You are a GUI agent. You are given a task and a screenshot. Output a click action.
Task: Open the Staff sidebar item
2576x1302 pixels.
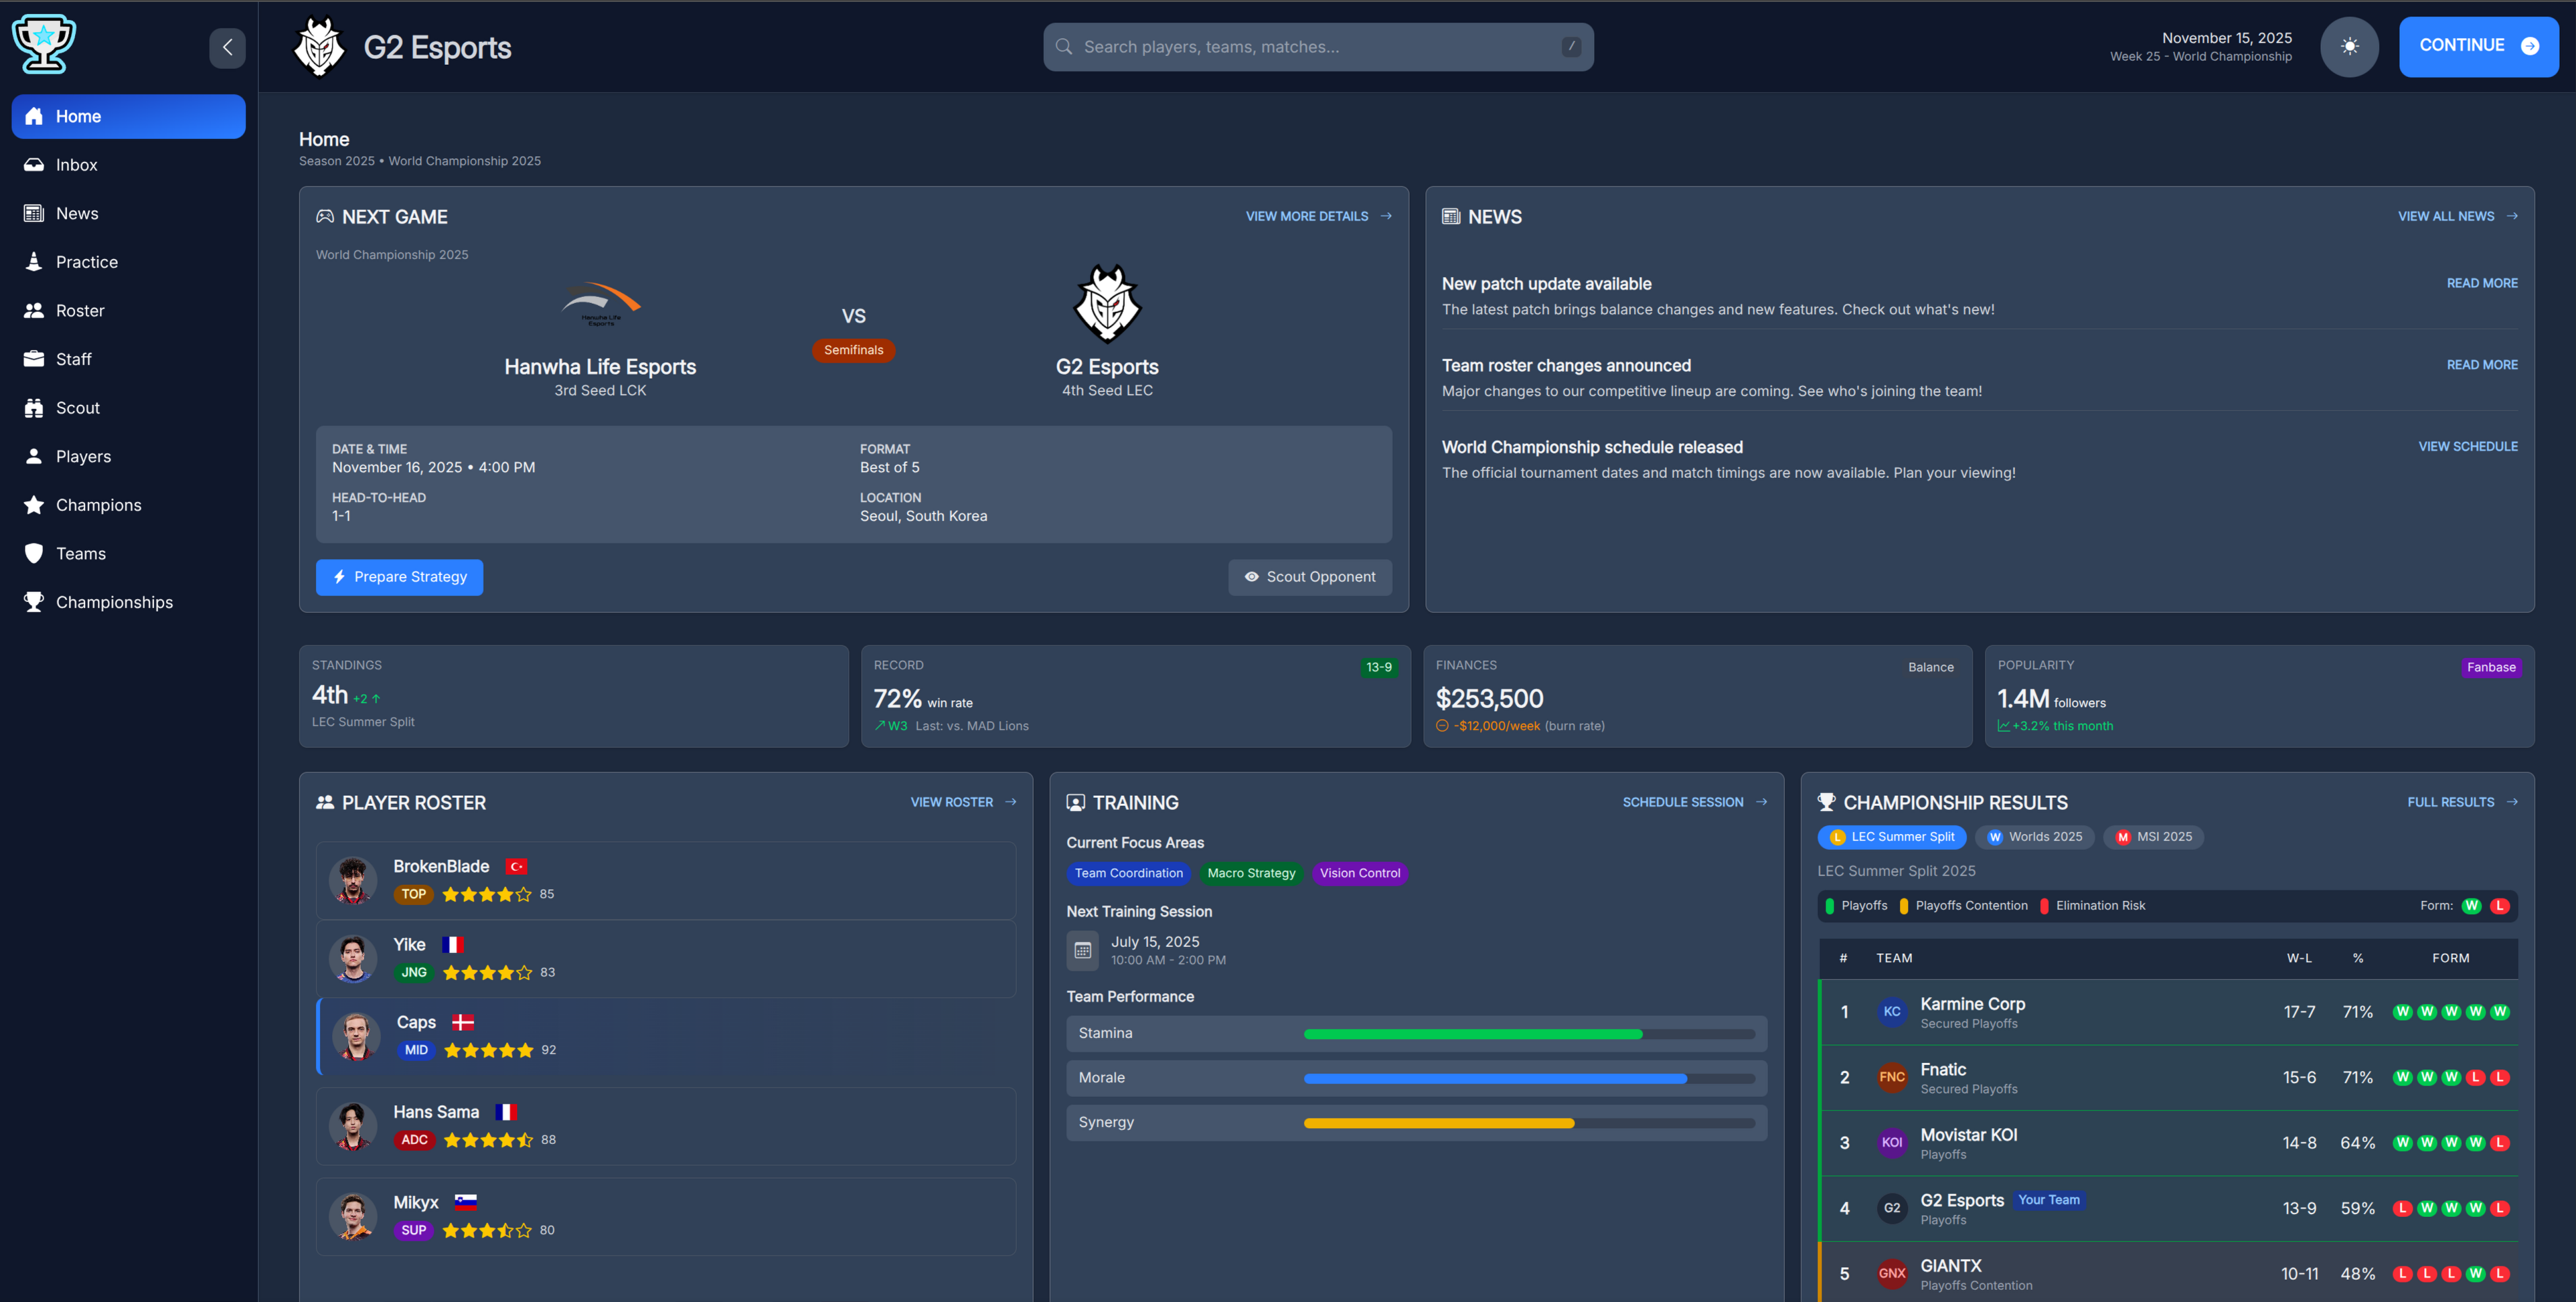[x=73, y=359]
